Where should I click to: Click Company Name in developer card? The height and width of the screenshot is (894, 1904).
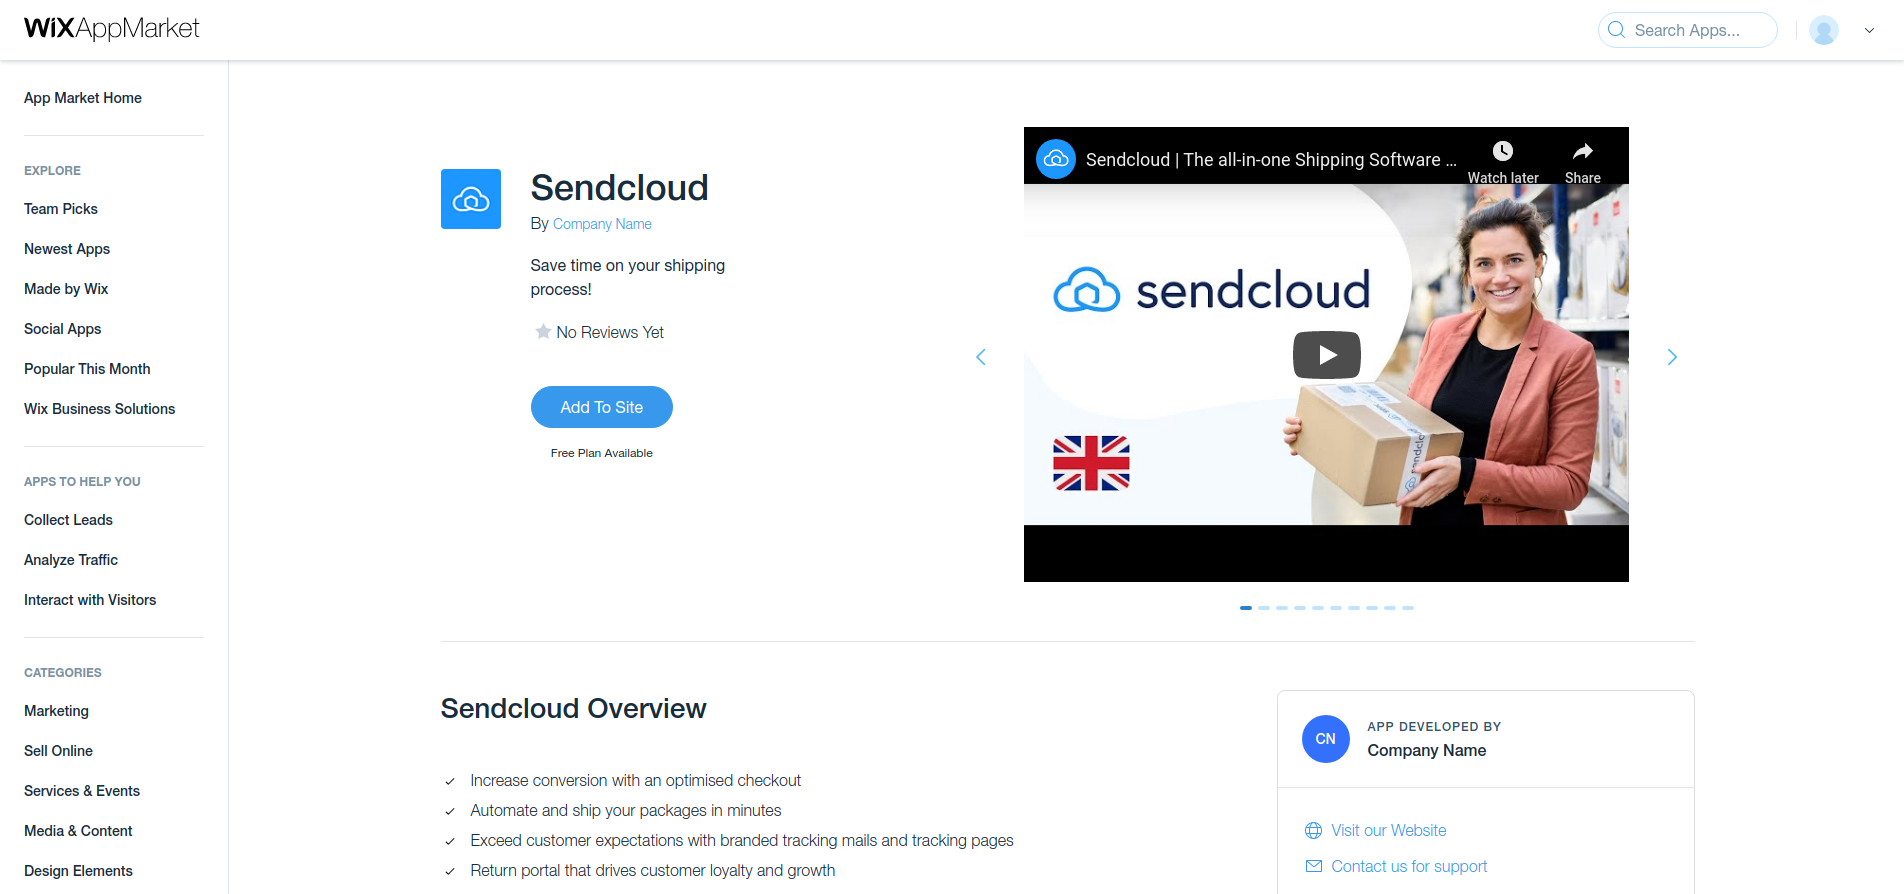[1427, 750]
